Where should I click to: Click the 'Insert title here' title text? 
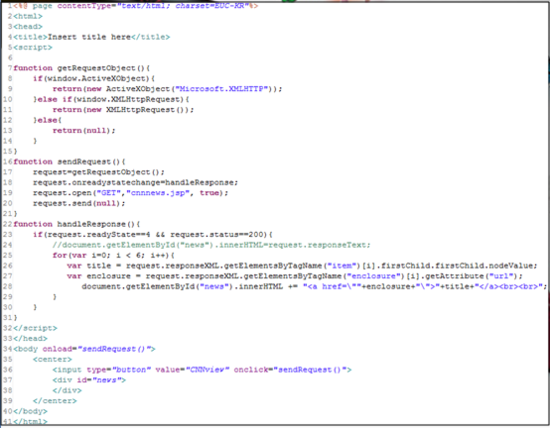pyautogui.click(x=89, y=37)
